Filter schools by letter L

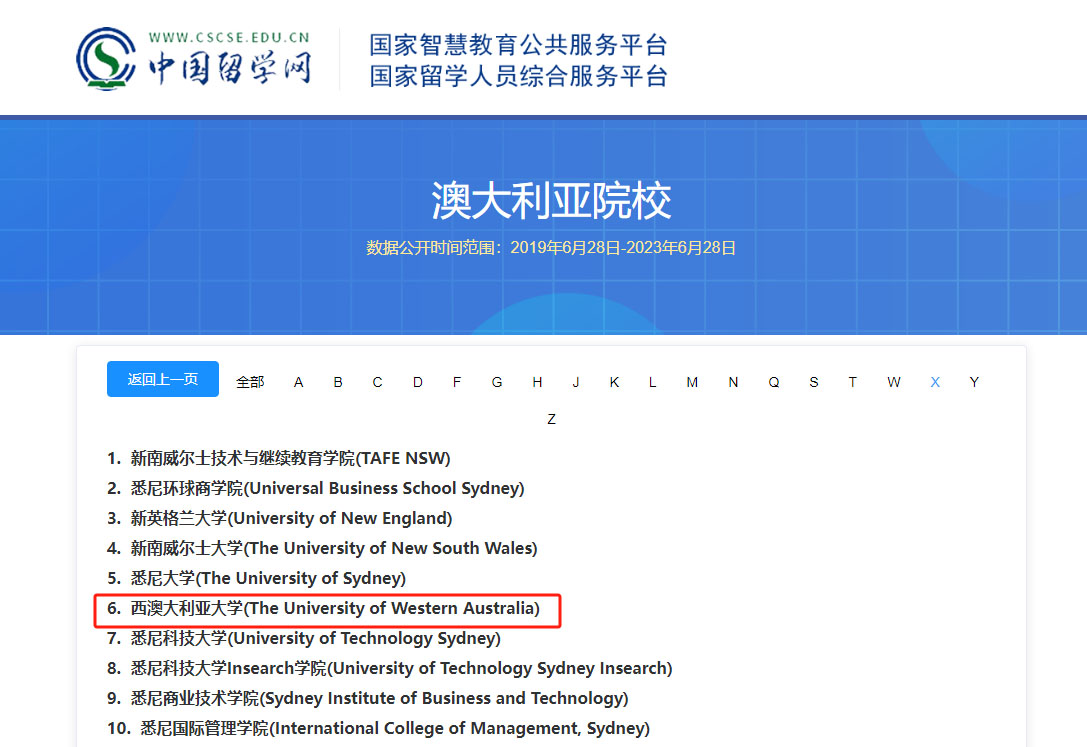[652, 382]
